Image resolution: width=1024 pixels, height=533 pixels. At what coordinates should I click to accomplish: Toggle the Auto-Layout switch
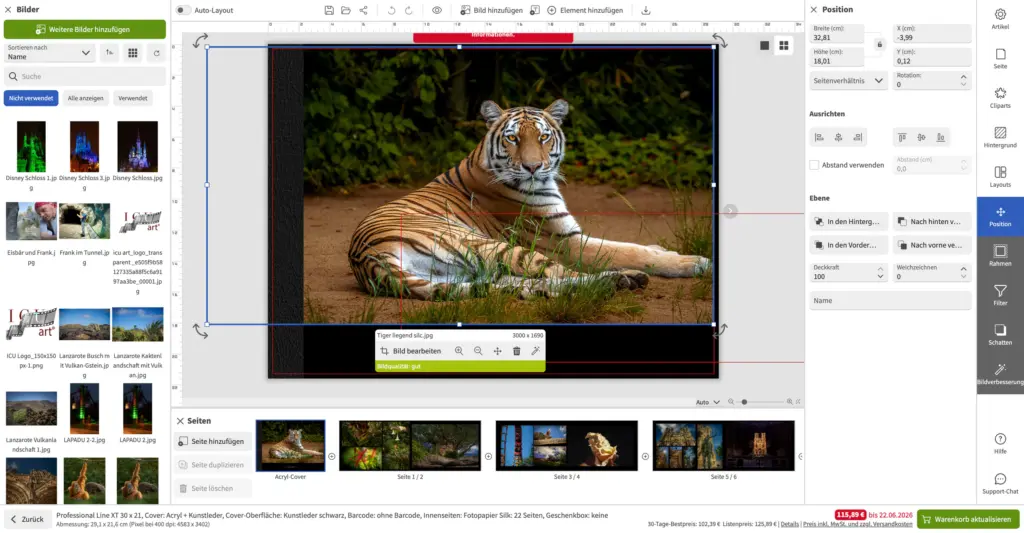tap(184, 10)
